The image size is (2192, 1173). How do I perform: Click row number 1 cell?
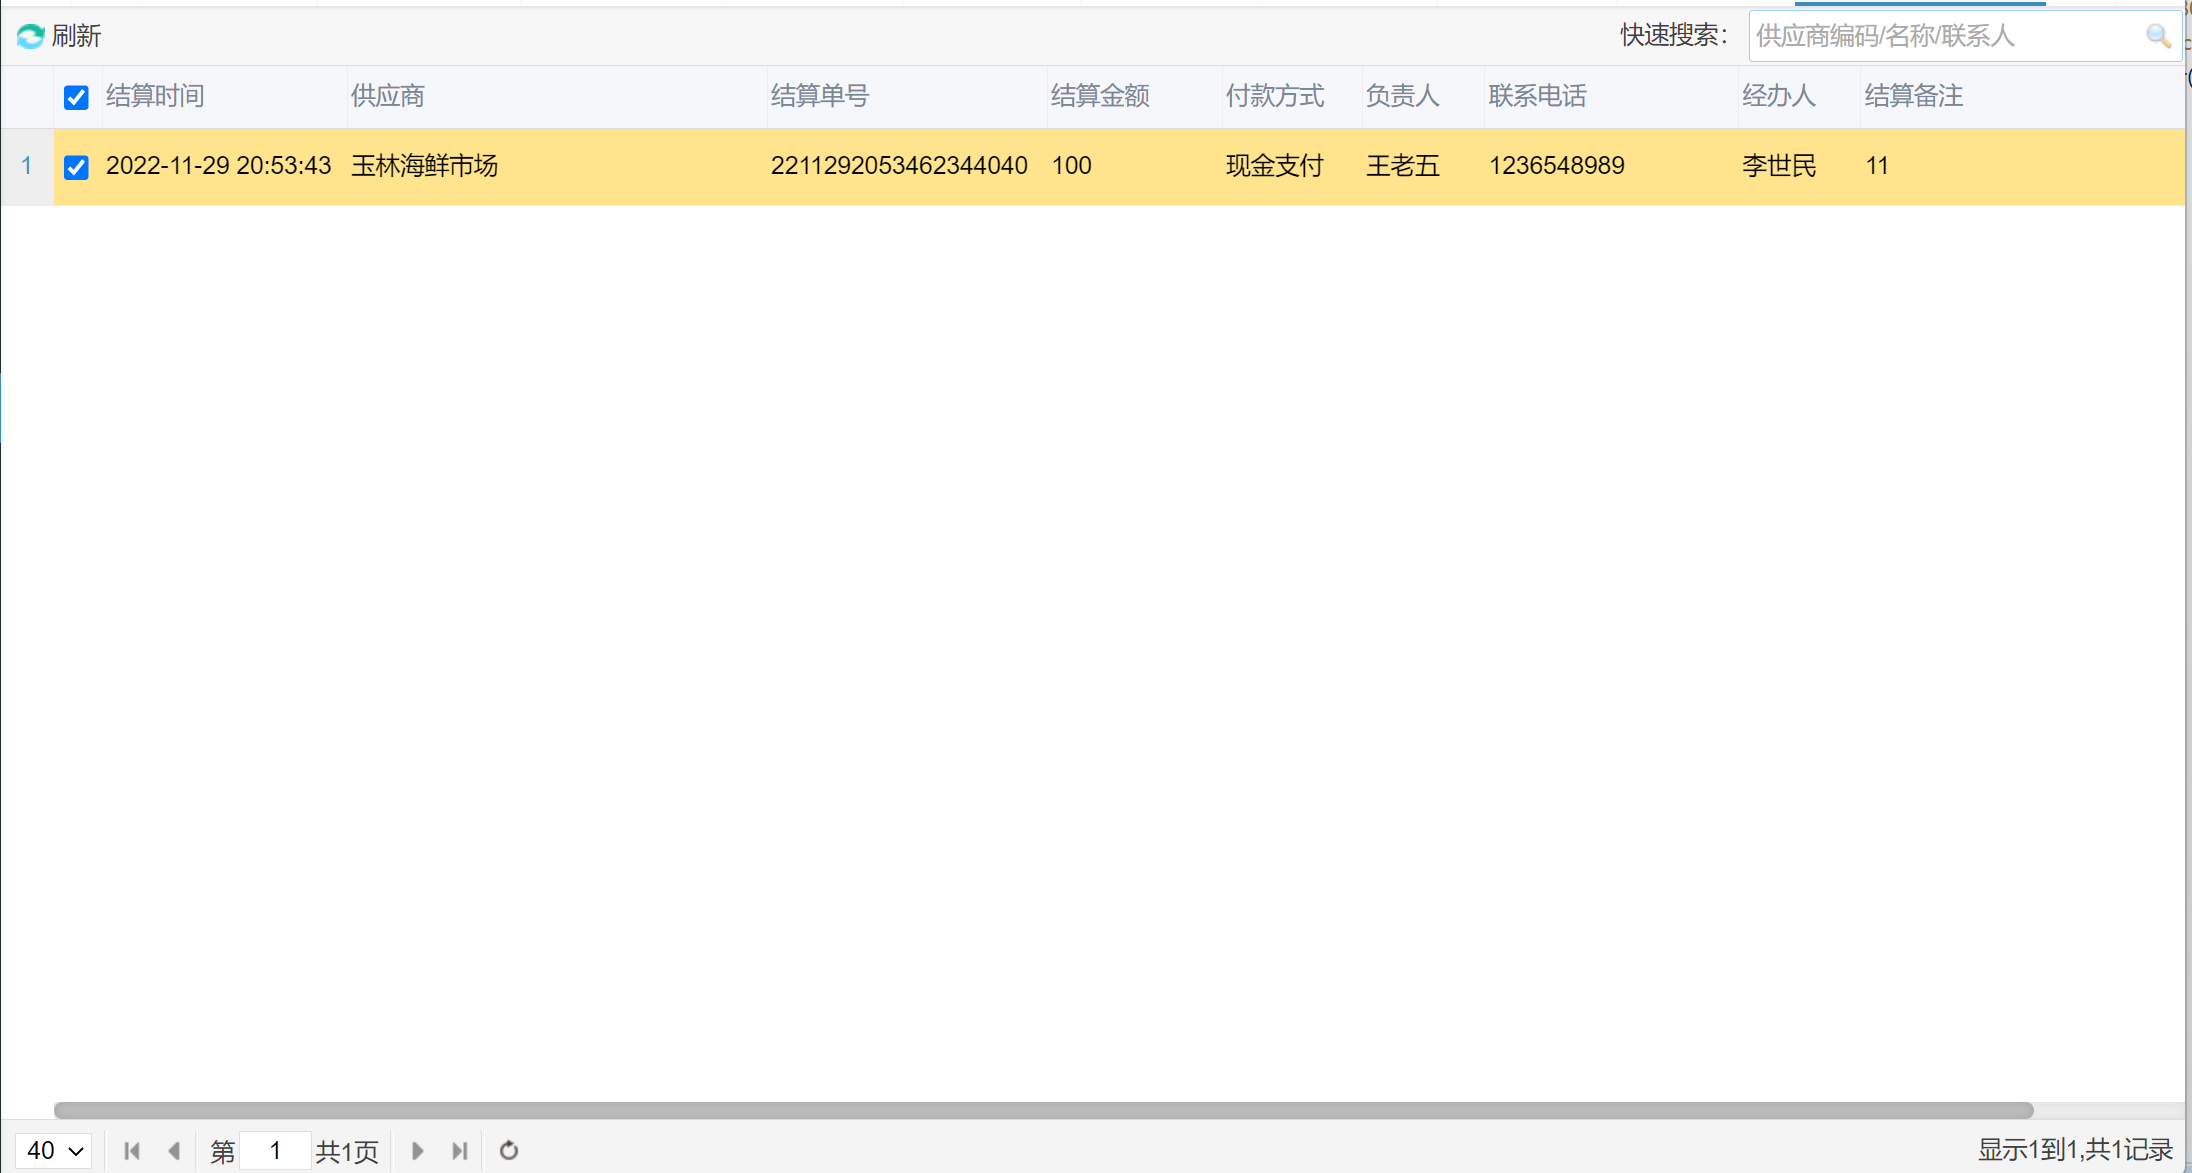(27, 166)
